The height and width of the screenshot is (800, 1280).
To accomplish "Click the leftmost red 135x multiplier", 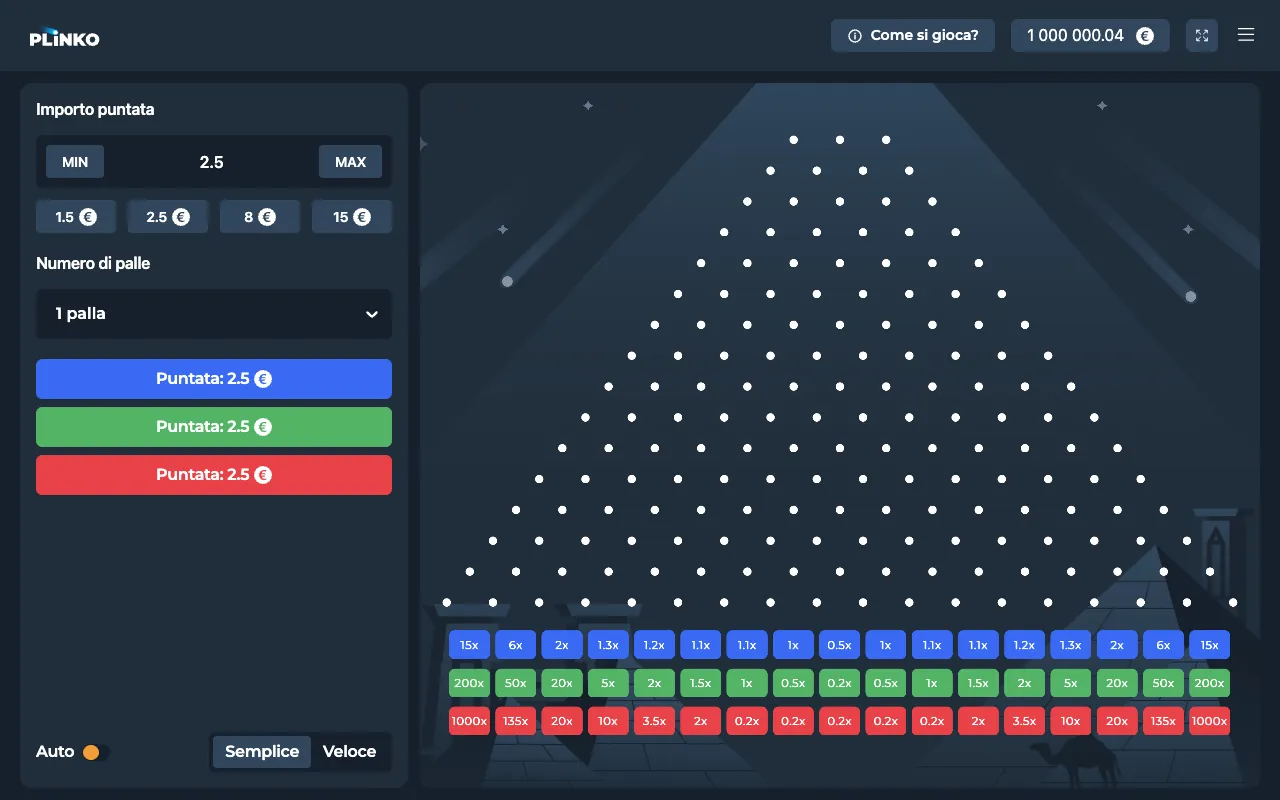I will pos(515,721).
